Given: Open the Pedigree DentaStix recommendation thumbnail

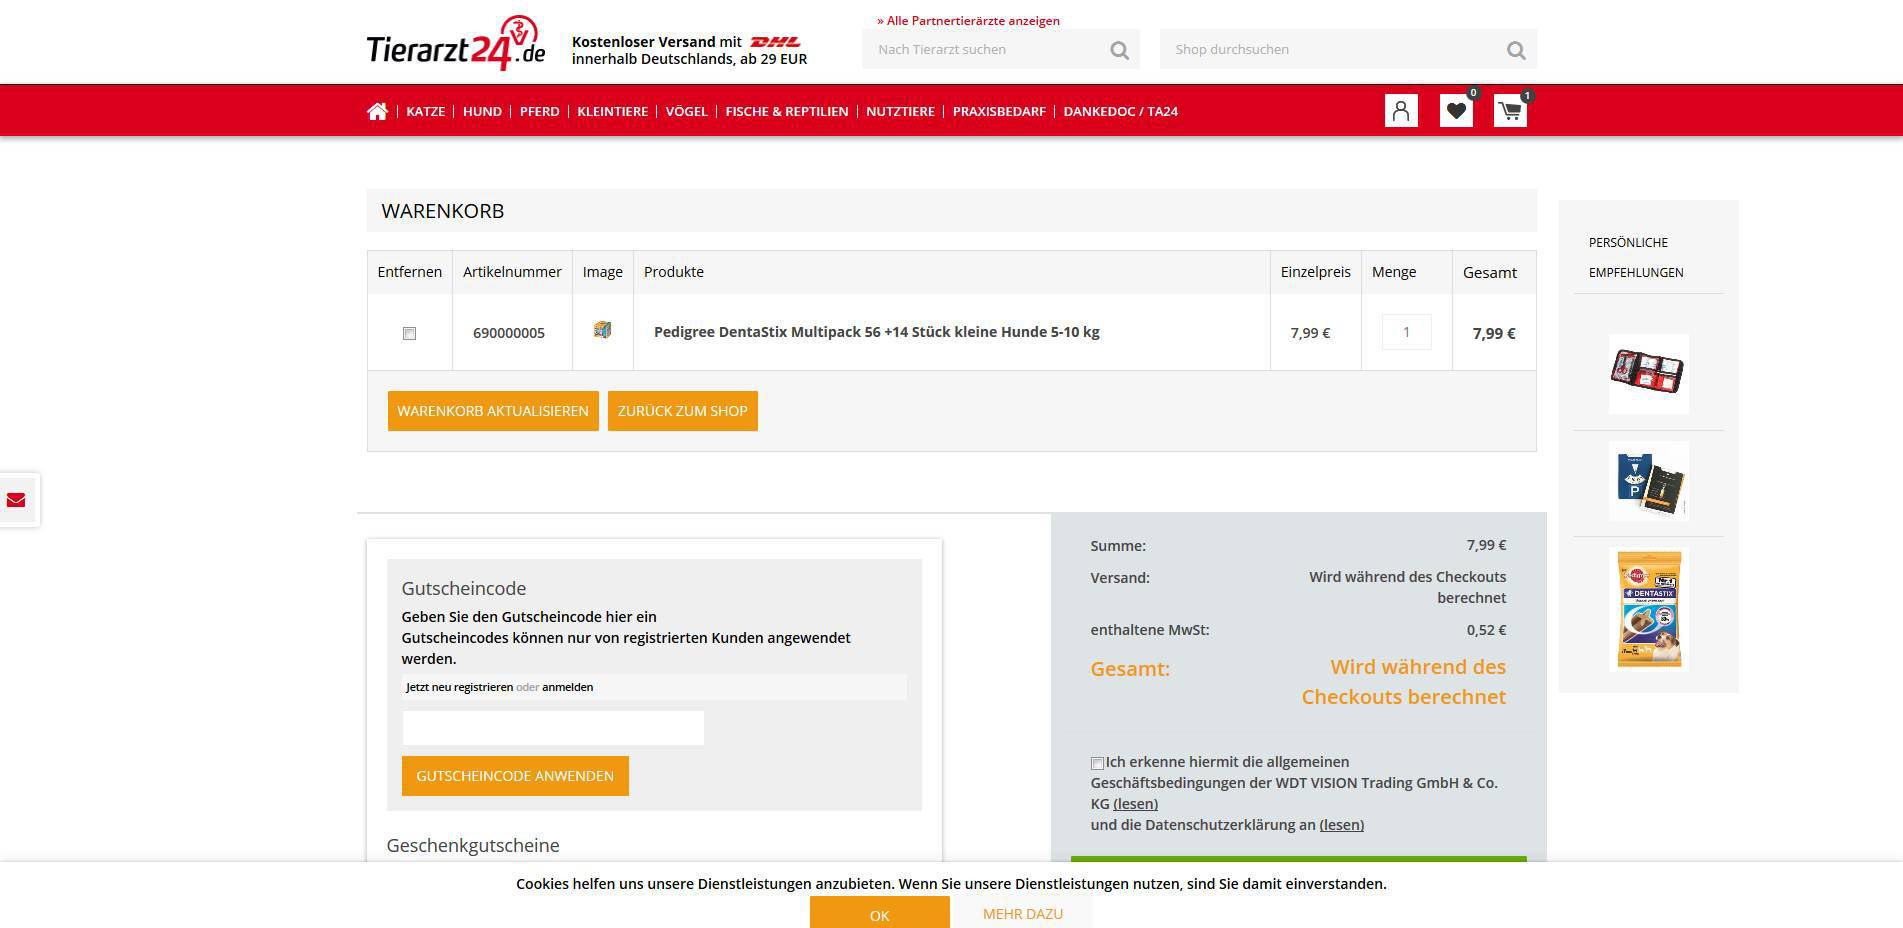Looking at the screenshot, I should pos(1648,609).
